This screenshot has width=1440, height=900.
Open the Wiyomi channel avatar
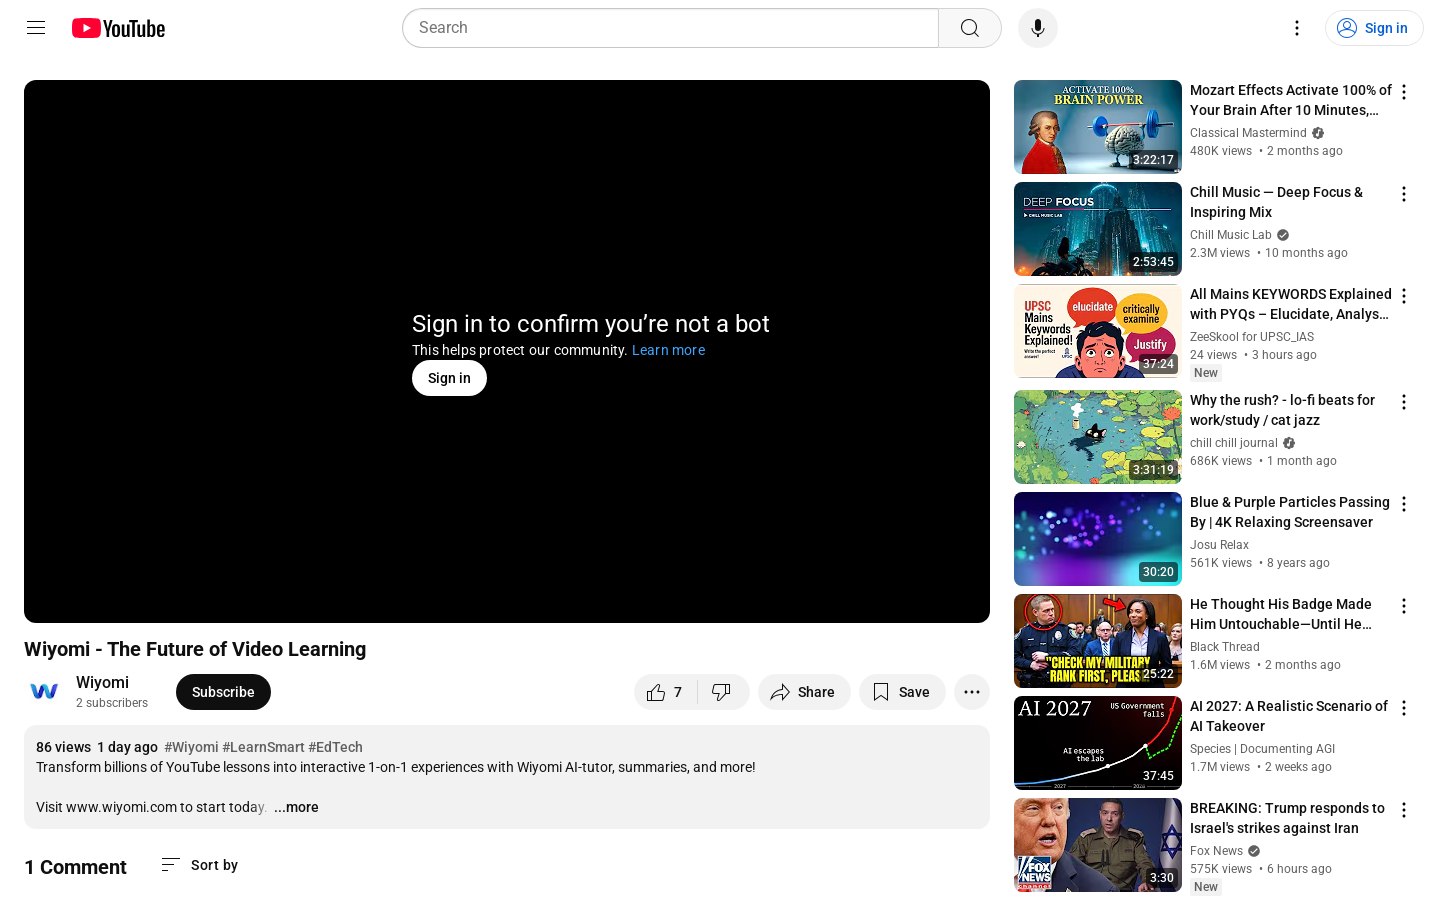(44, 692)
